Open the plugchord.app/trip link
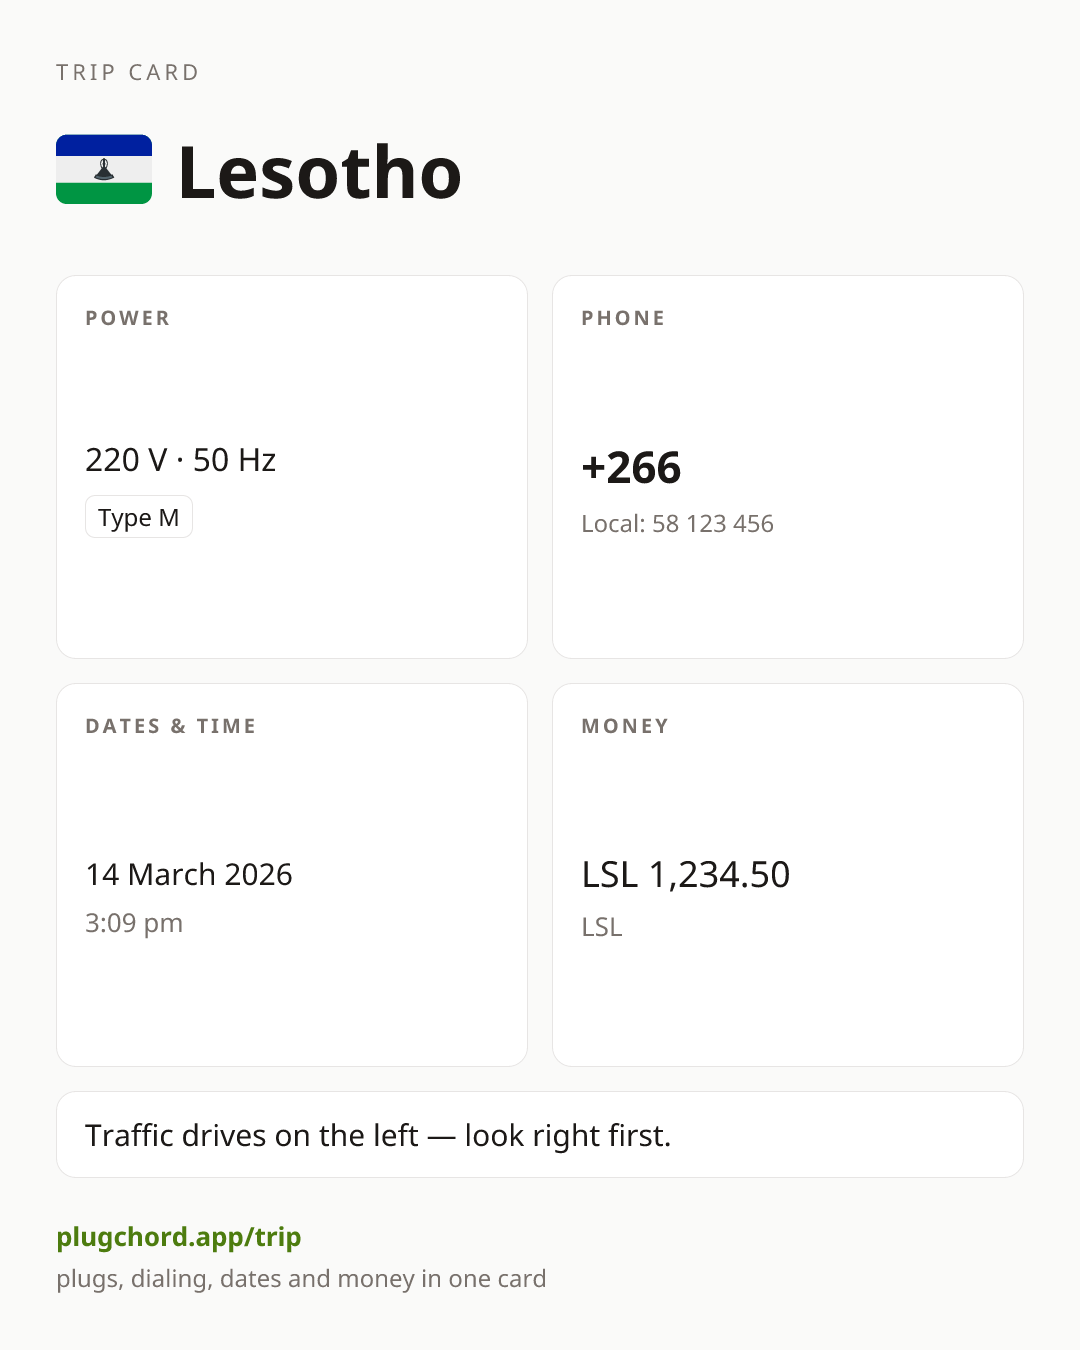 point(179,1237)
